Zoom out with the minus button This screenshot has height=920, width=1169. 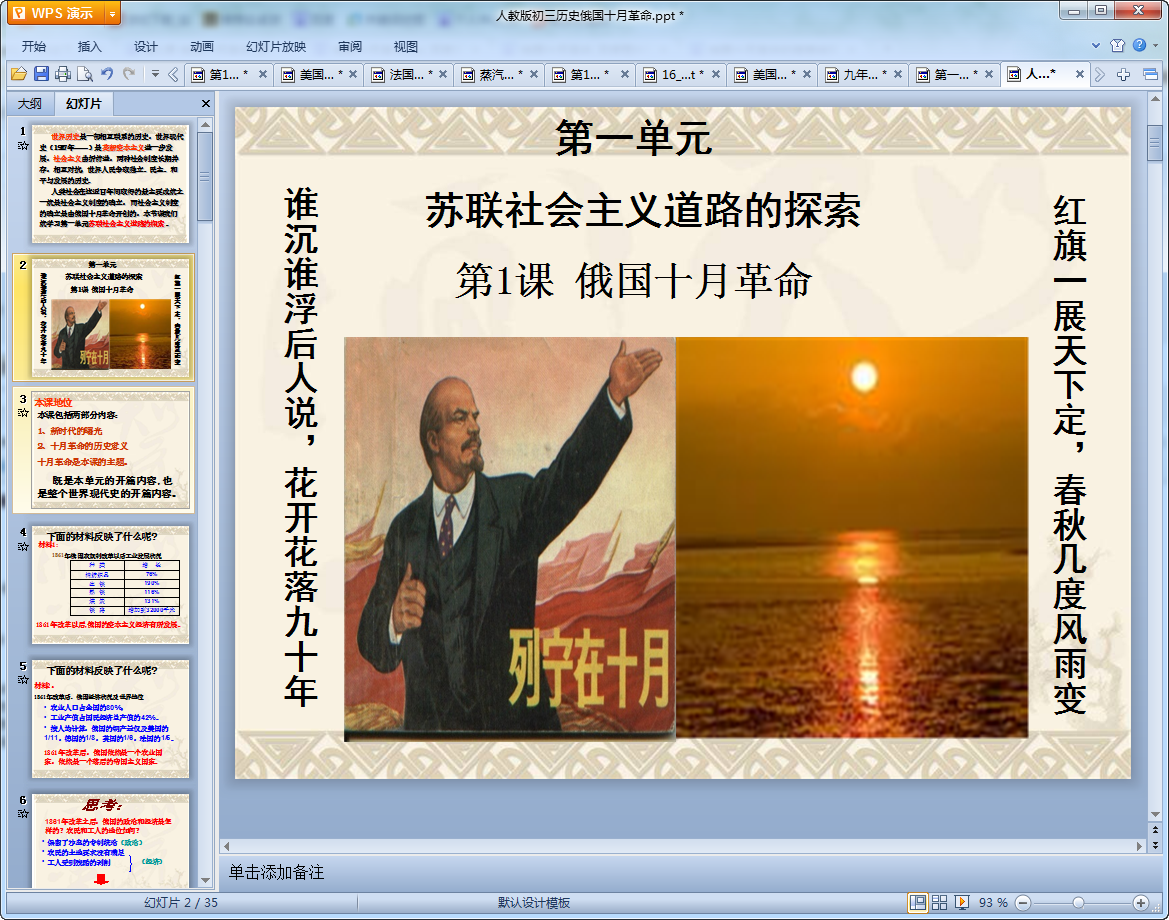(x=1024, y=903)
